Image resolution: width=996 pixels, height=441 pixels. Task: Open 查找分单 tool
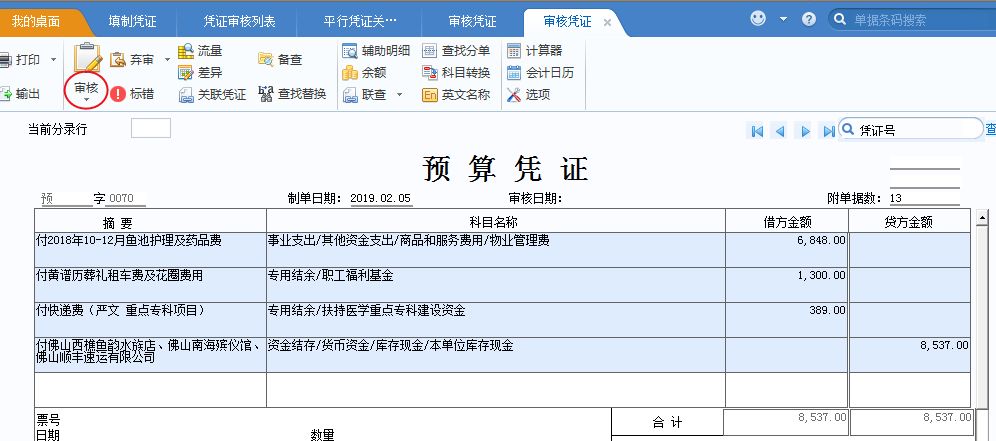456,51
